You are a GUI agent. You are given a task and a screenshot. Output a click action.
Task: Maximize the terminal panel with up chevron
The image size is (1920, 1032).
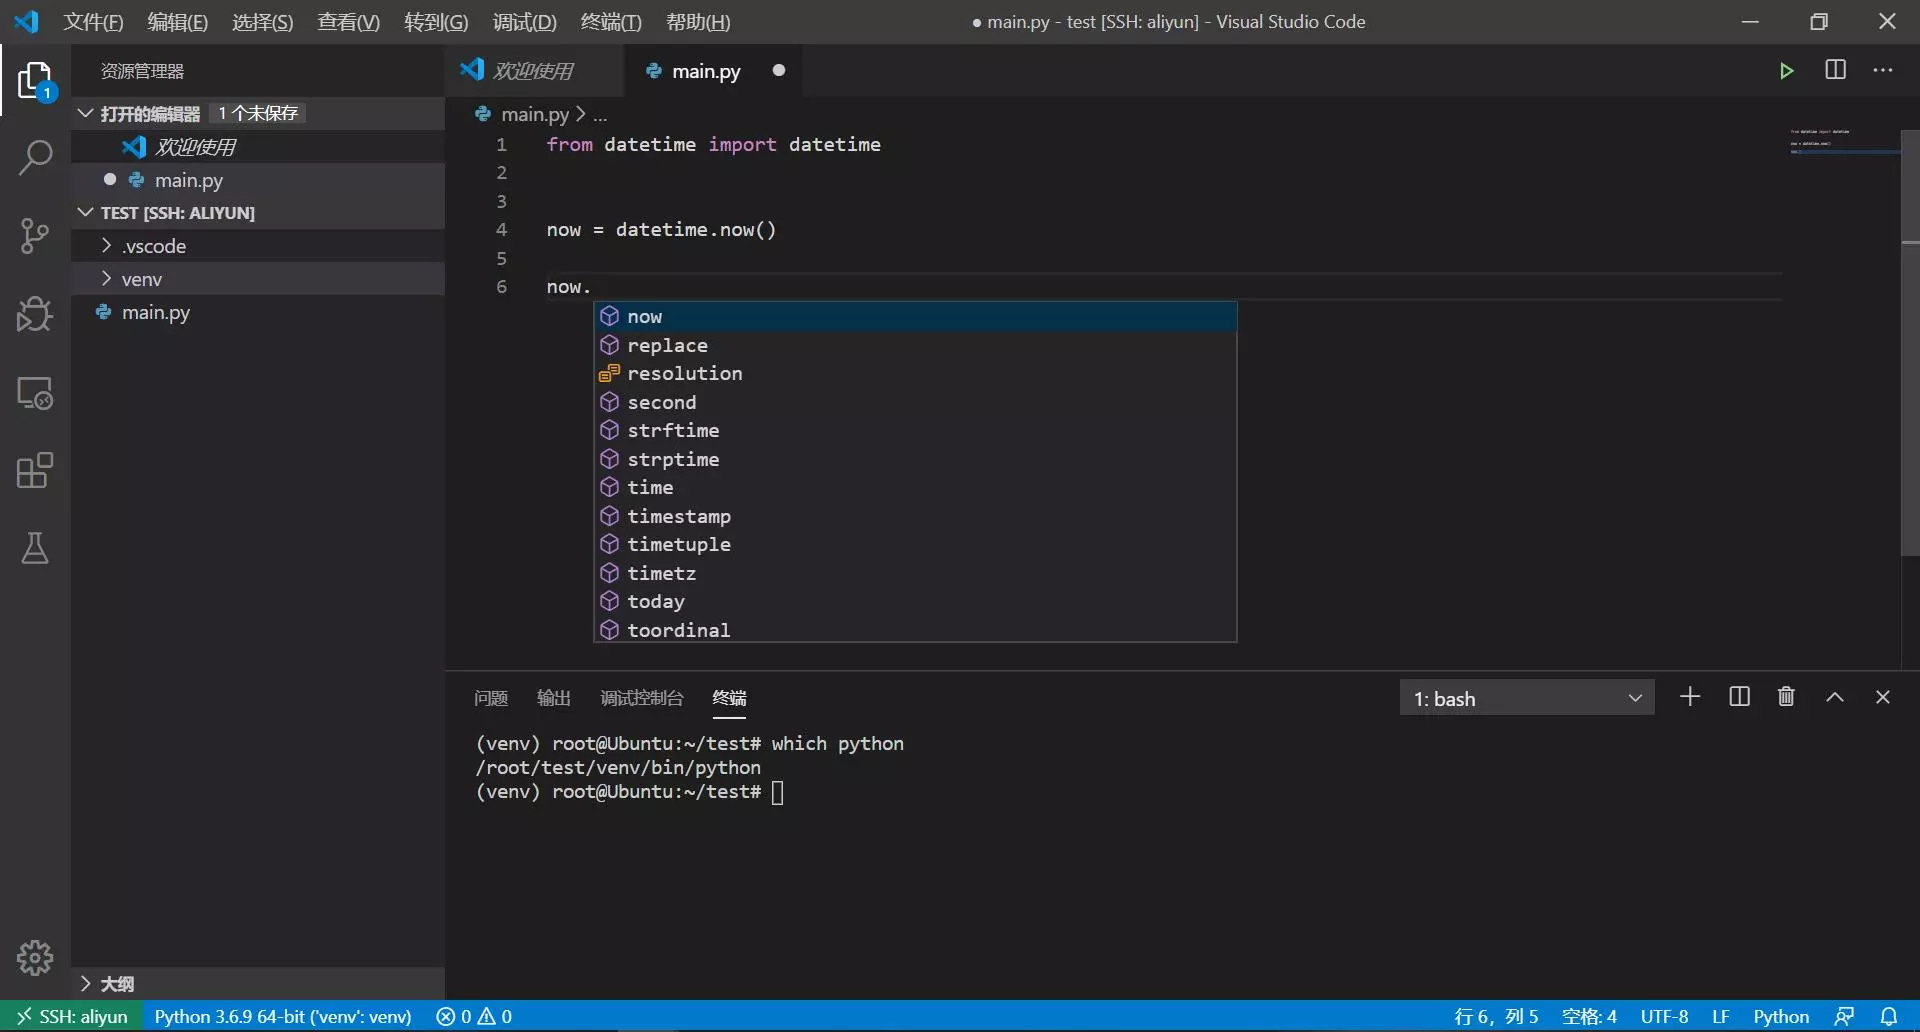pyautogui.click(x=1835, y=697)
